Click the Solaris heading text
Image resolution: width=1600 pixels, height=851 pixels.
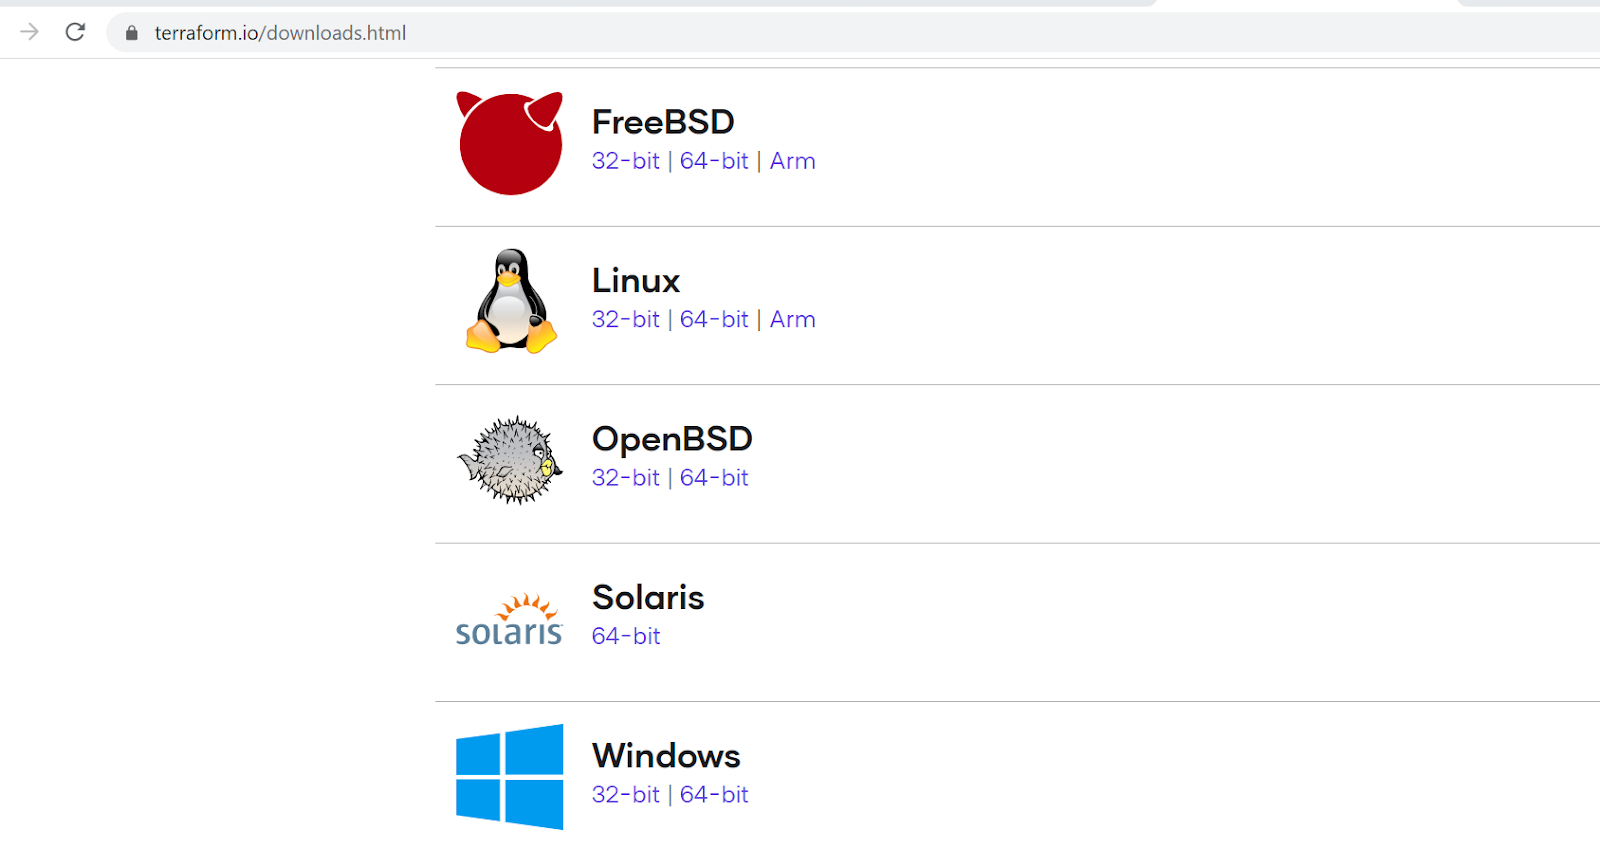(x=648, y=597)
